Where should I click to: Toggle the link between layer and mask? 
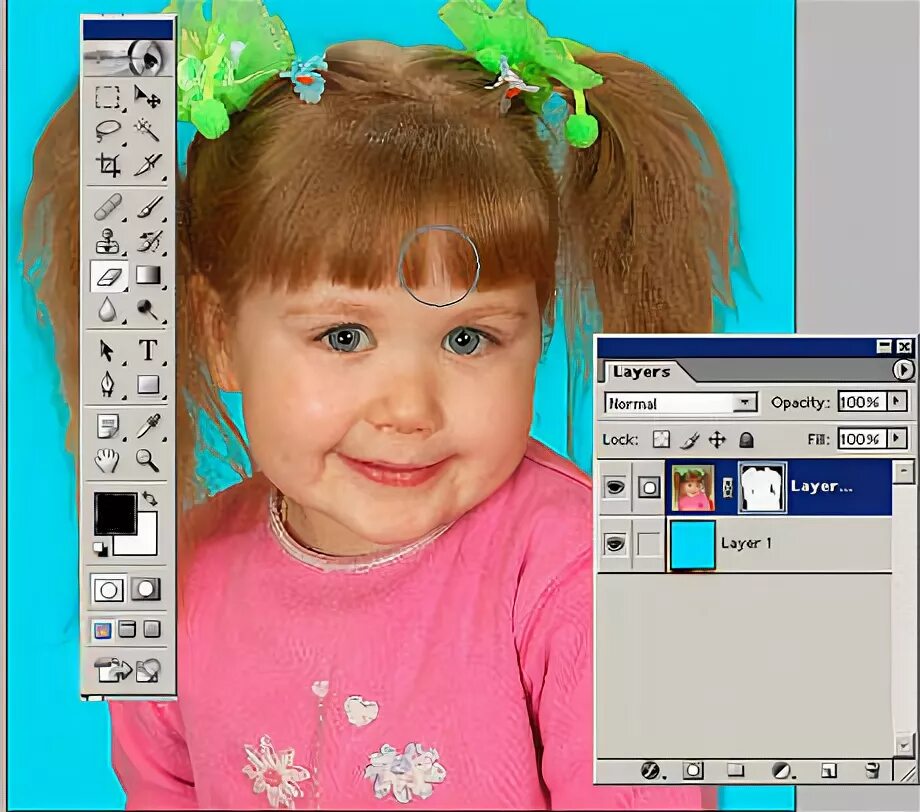(x=727, y=488)
